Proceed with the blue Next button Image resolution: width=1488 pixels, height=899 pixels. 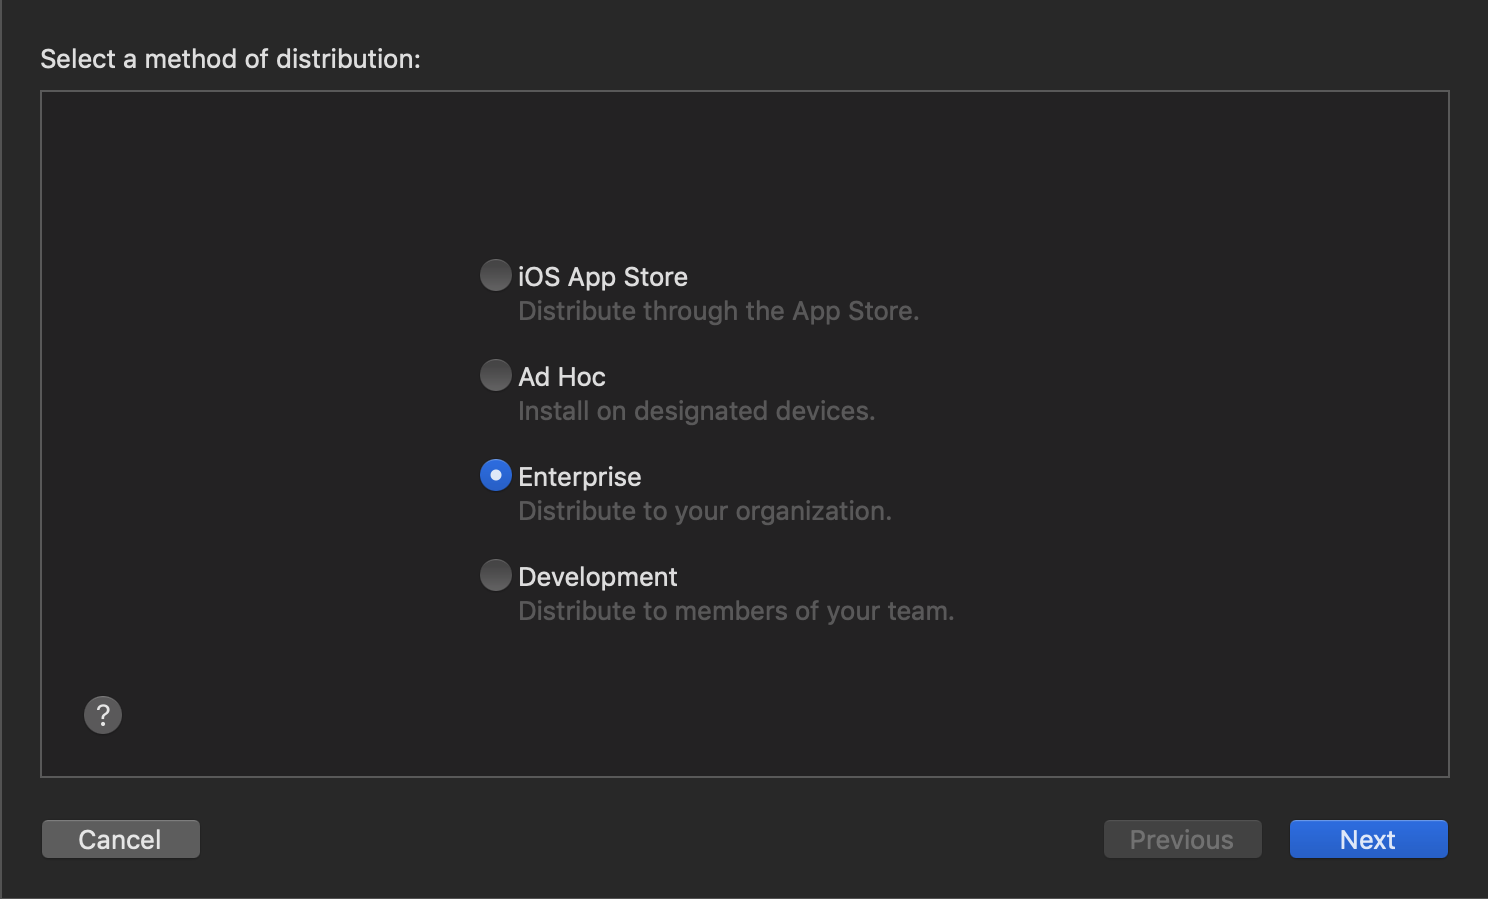tap(1369, 839)
